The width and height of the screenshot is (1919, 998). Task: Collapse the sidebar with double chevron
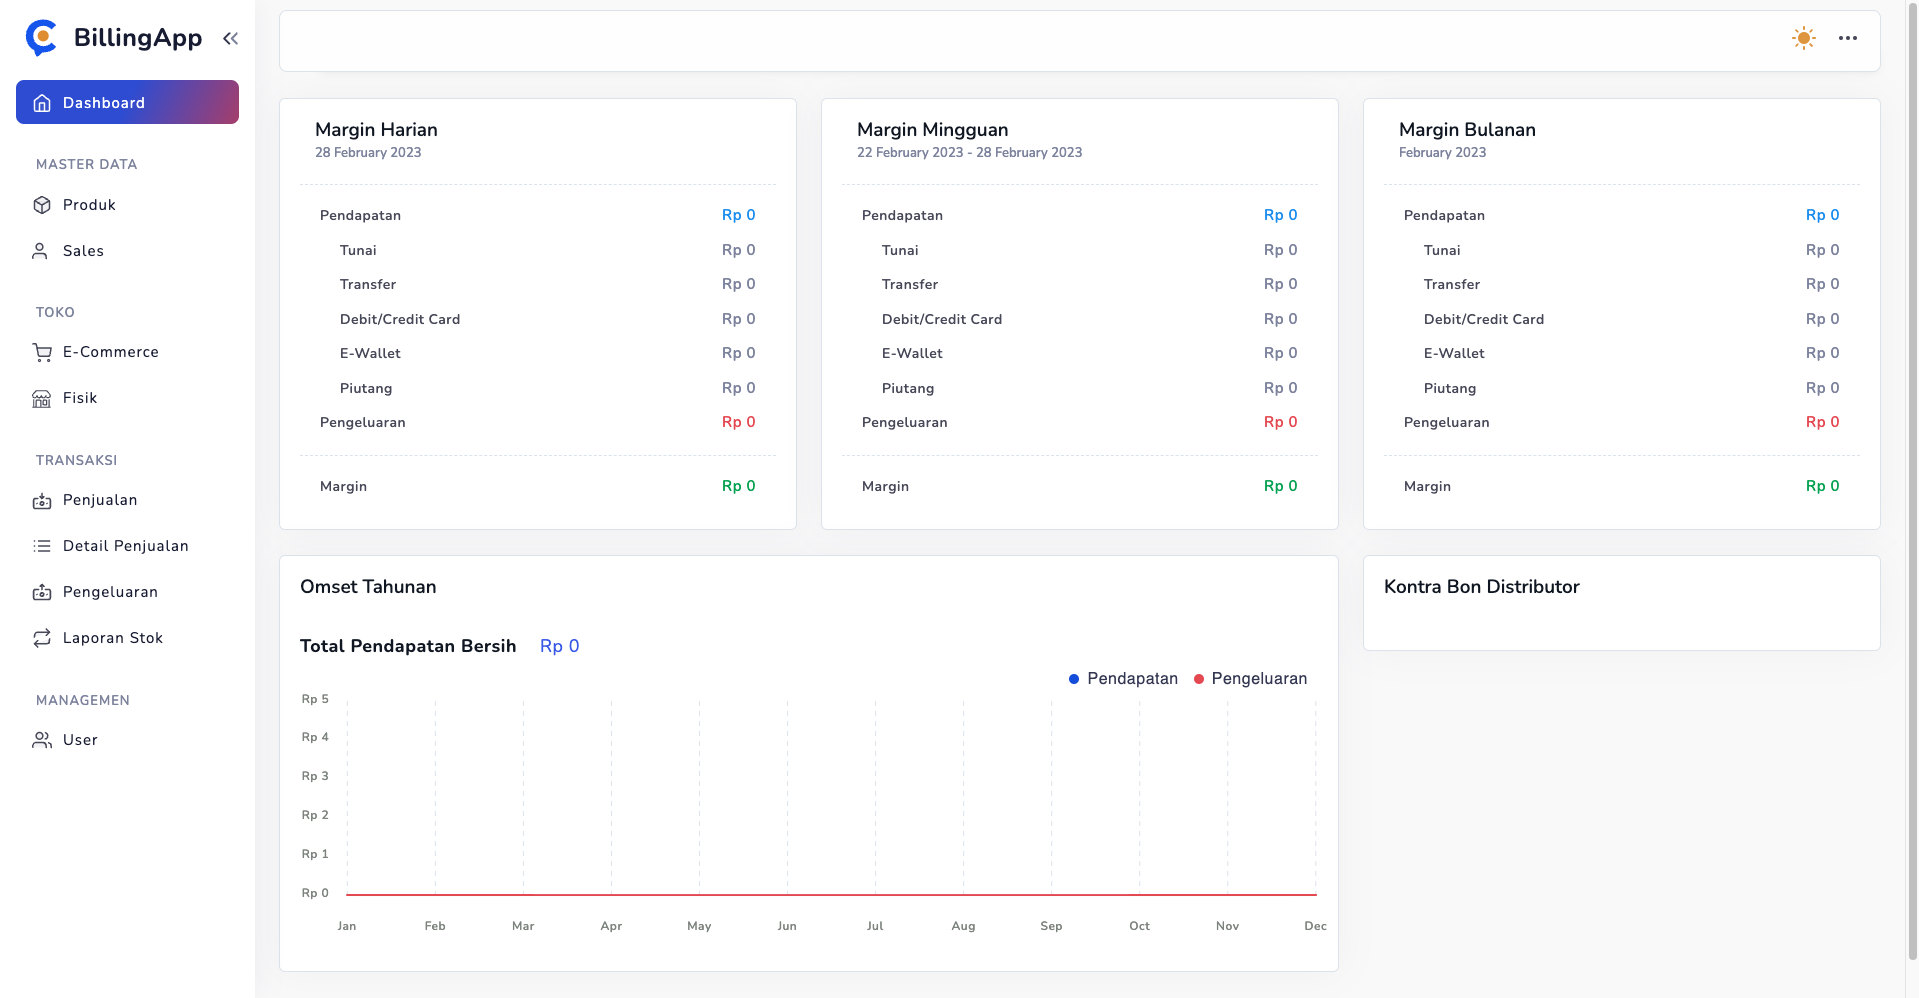230,38
